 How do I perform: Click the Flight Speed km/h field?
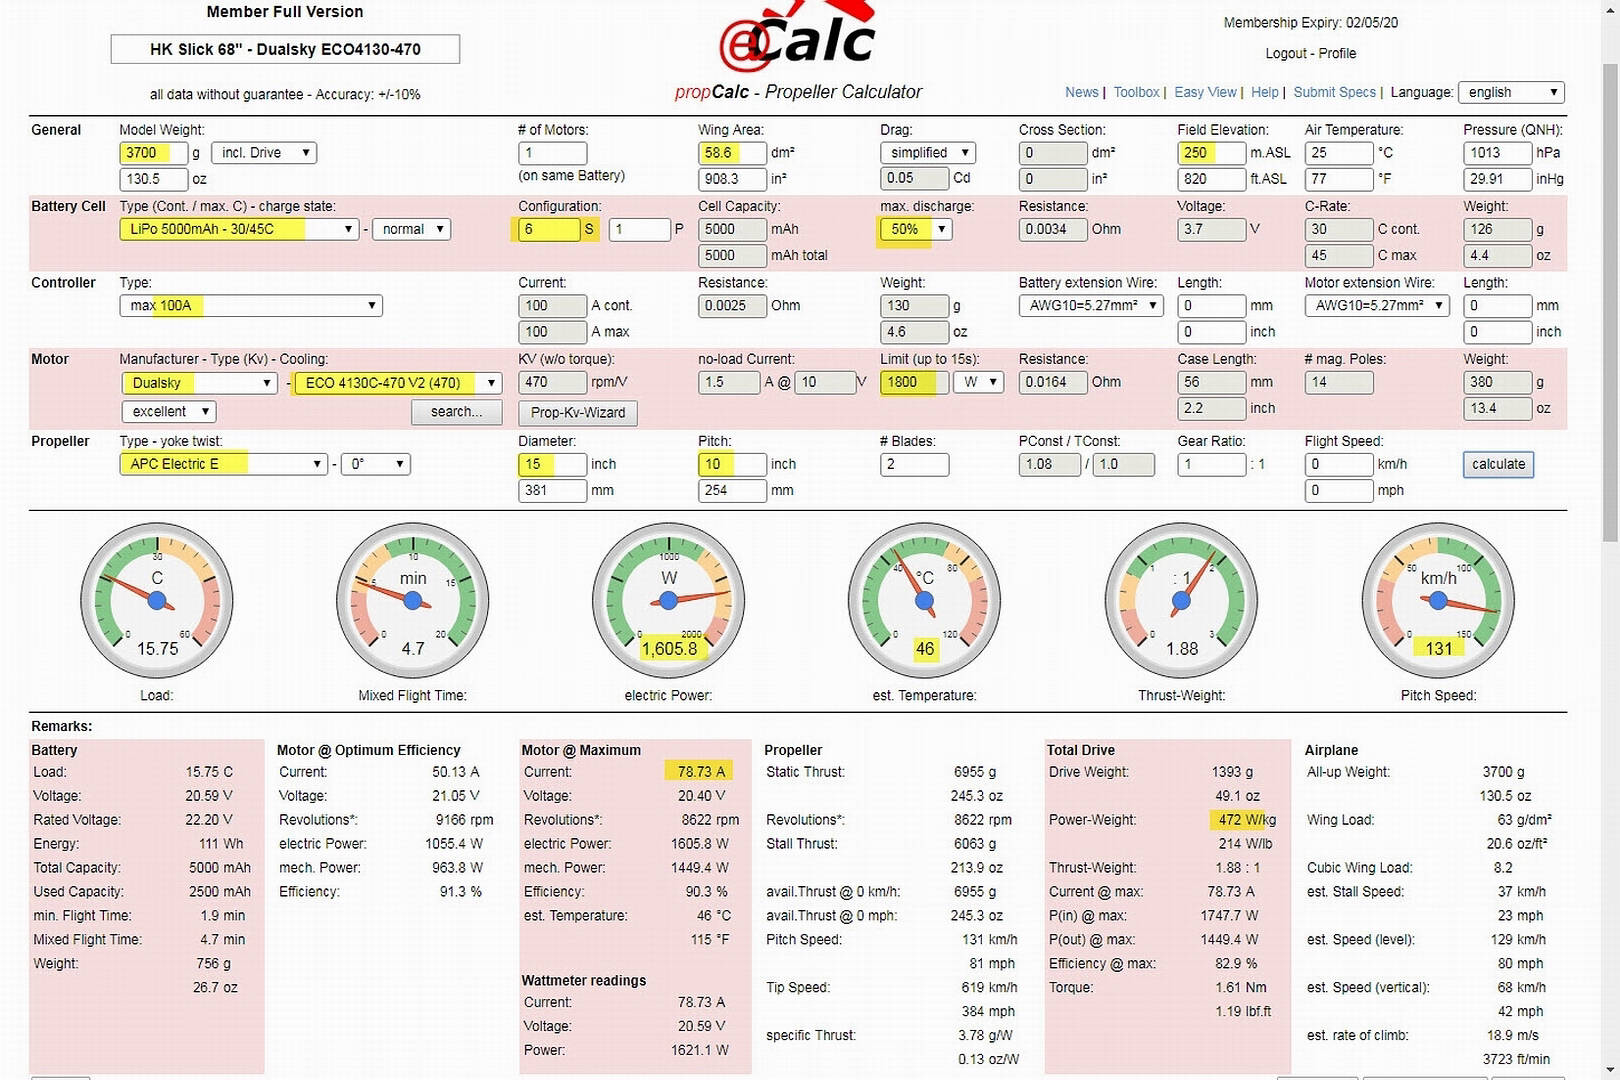point(1338,464)
